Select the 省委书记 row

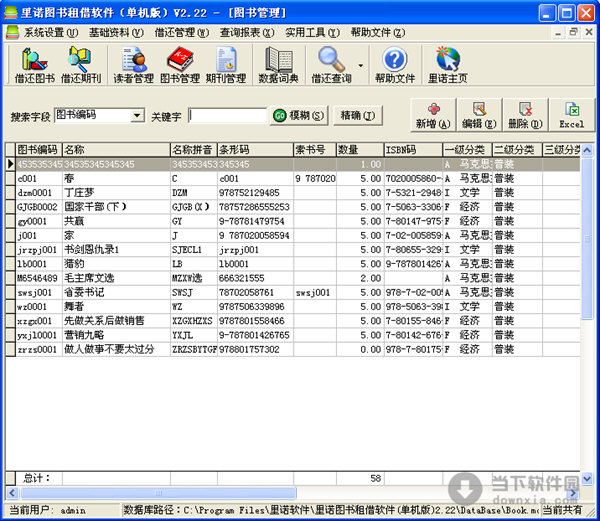click(x=293, y=293)
